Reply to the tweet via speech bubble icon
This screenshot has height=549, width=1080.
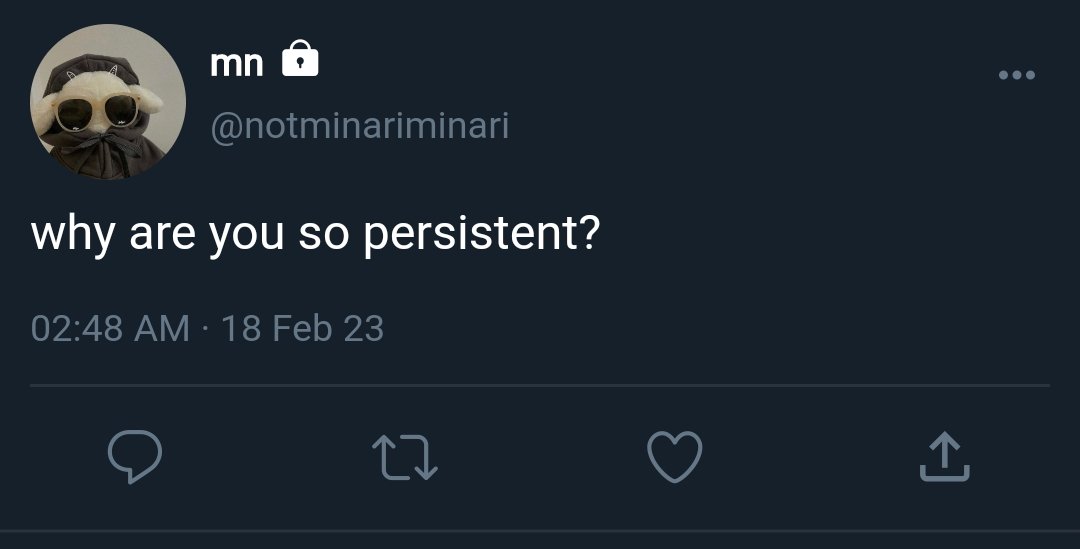[x=135, y=456]
